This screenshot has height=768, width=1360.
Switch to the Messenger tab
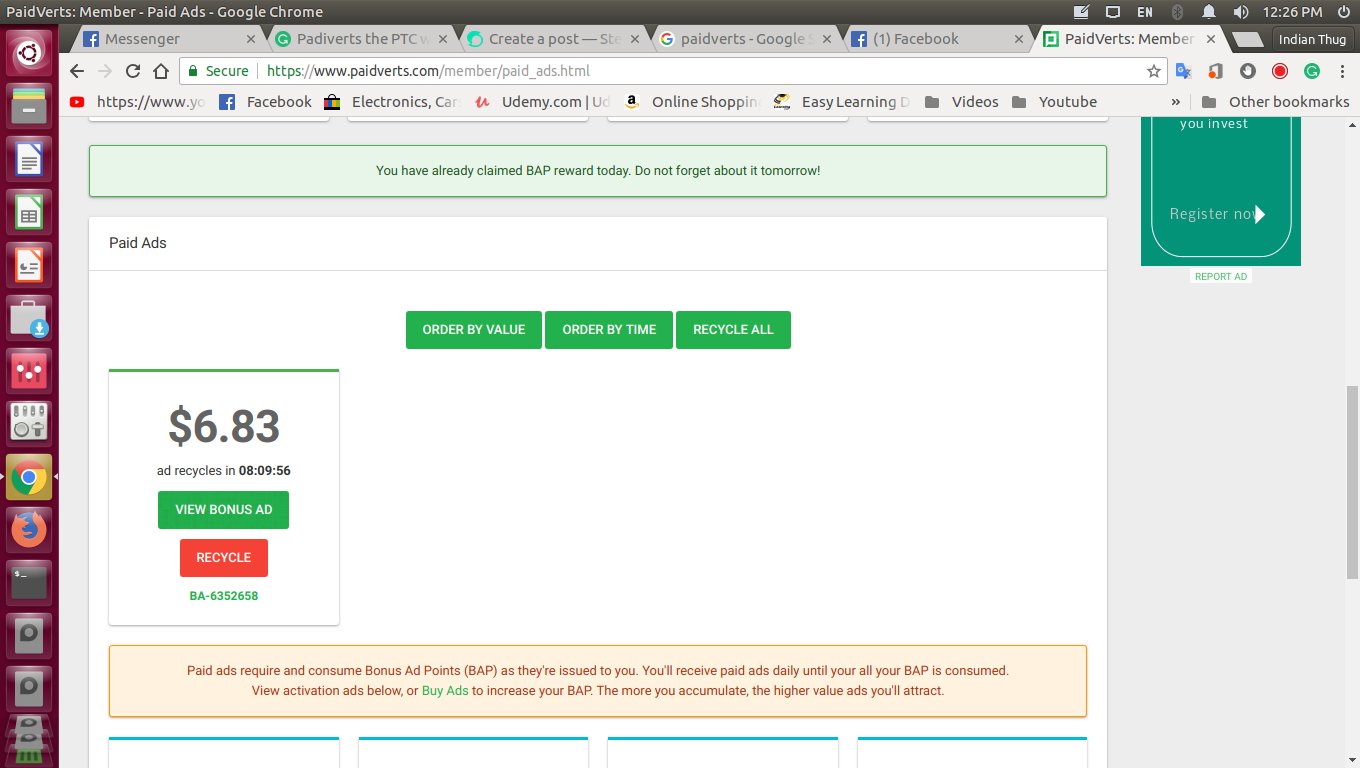click(x=165, y=39)
